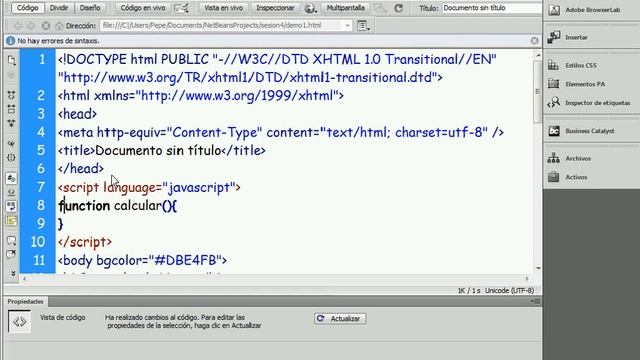Open Multipantalla options
The height and width of the screenshot is (360, 640).
(x=345, y=8)
